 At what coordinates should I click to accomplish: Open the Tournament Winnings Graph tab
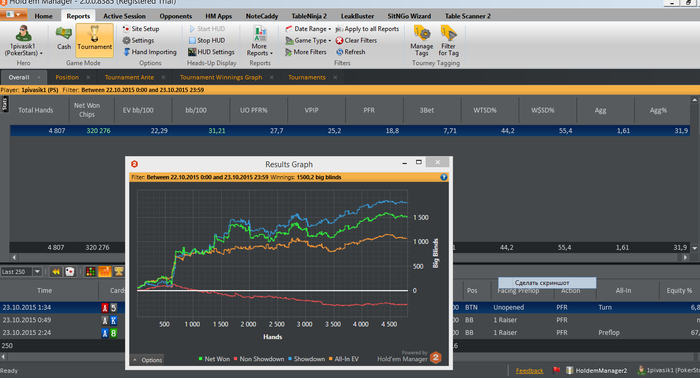click(x=221, y=77)
